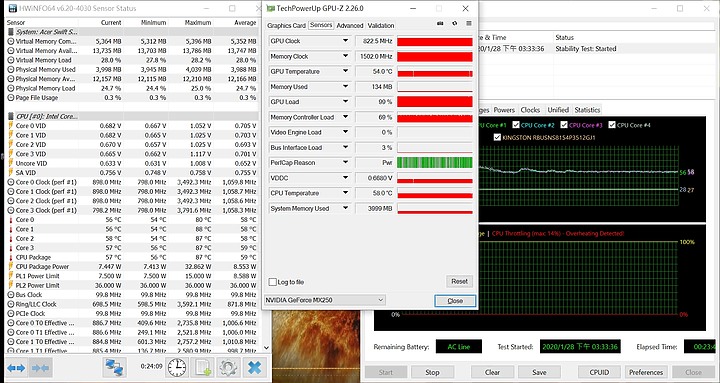Click the blue X close icon in HWiNFO toolbar
Screen dimensions: 720x383
pyautogui.click(x=254, y=367)
